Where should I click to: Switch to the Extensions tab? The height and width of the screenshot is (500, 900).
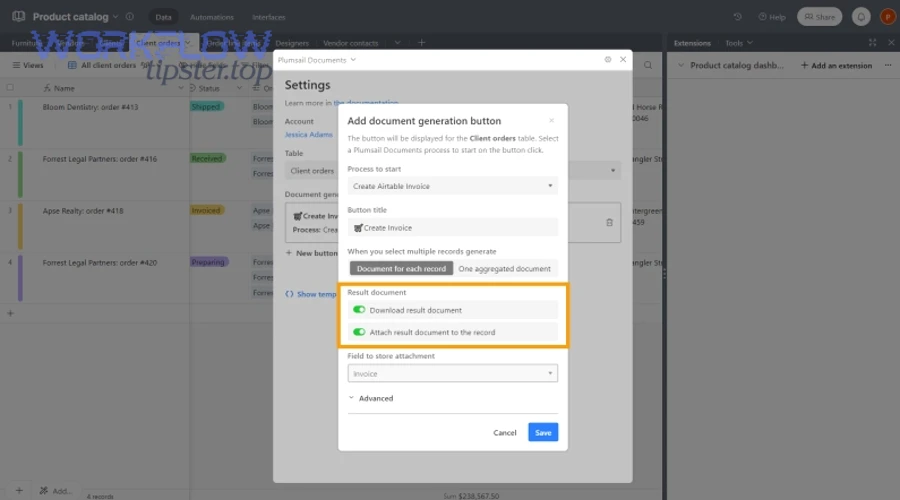tap(692, 43)
